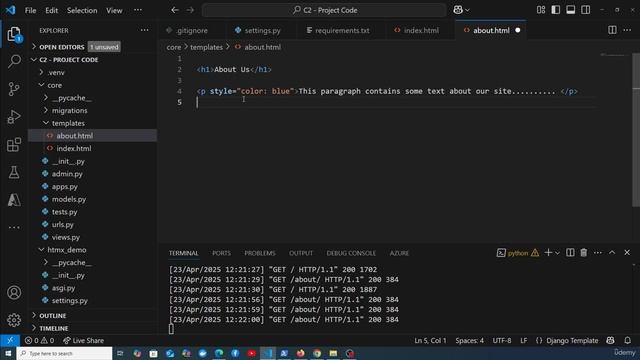Expand the Outline section

tap(34, 316)
